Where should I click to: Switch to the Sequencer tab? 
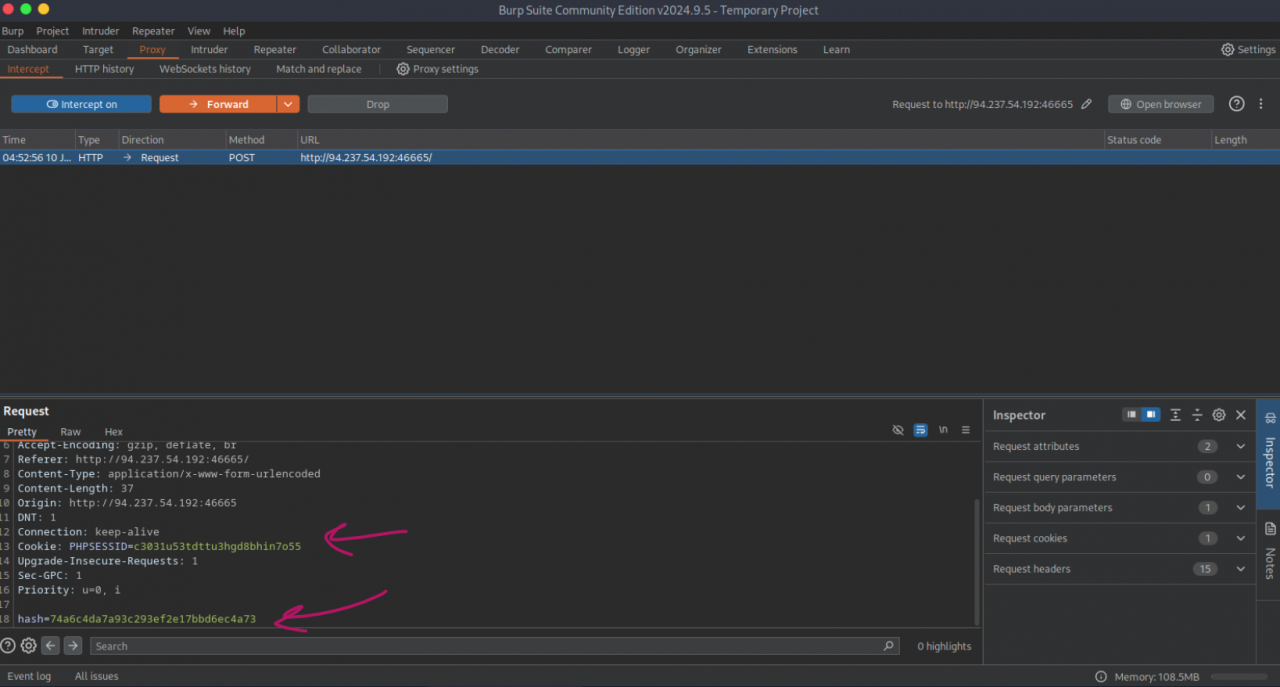(430, 49)
